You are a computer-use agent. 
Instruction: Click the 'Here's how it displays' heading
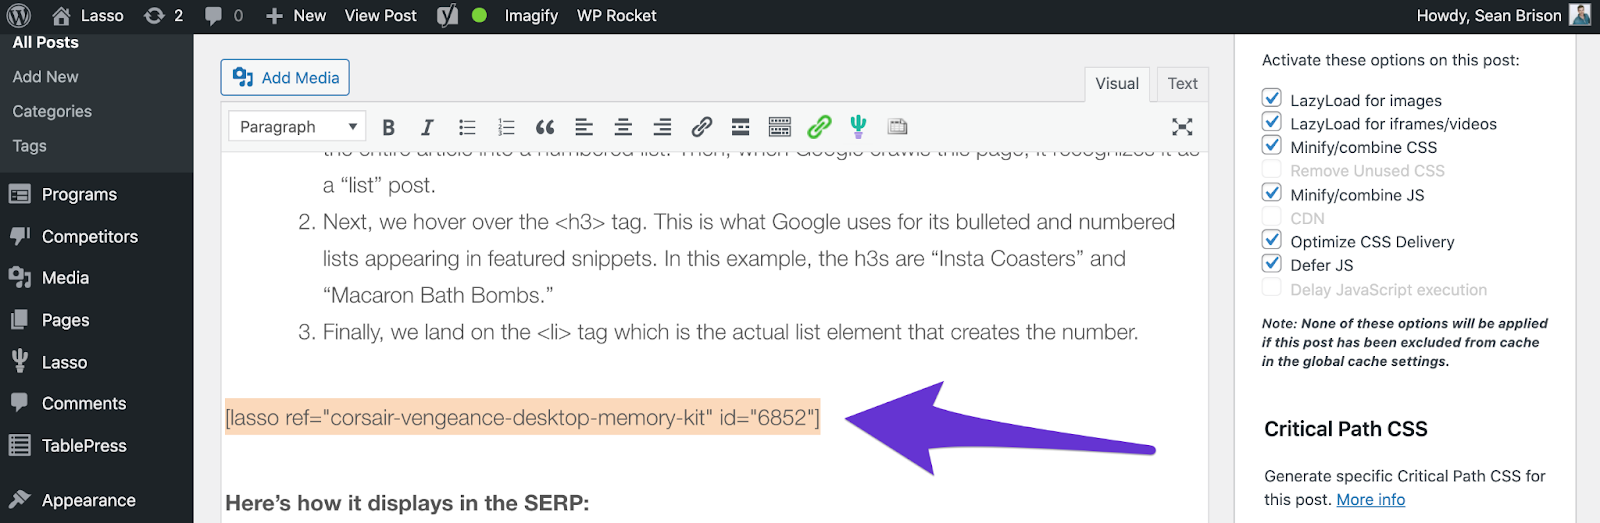pos(407,503)
